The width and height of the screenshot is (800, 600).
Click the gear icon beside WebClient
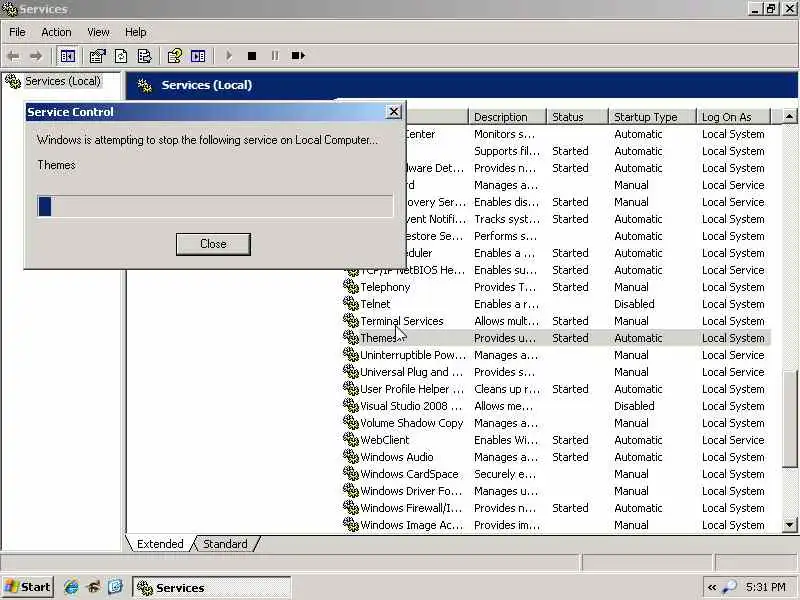point(351,439)
